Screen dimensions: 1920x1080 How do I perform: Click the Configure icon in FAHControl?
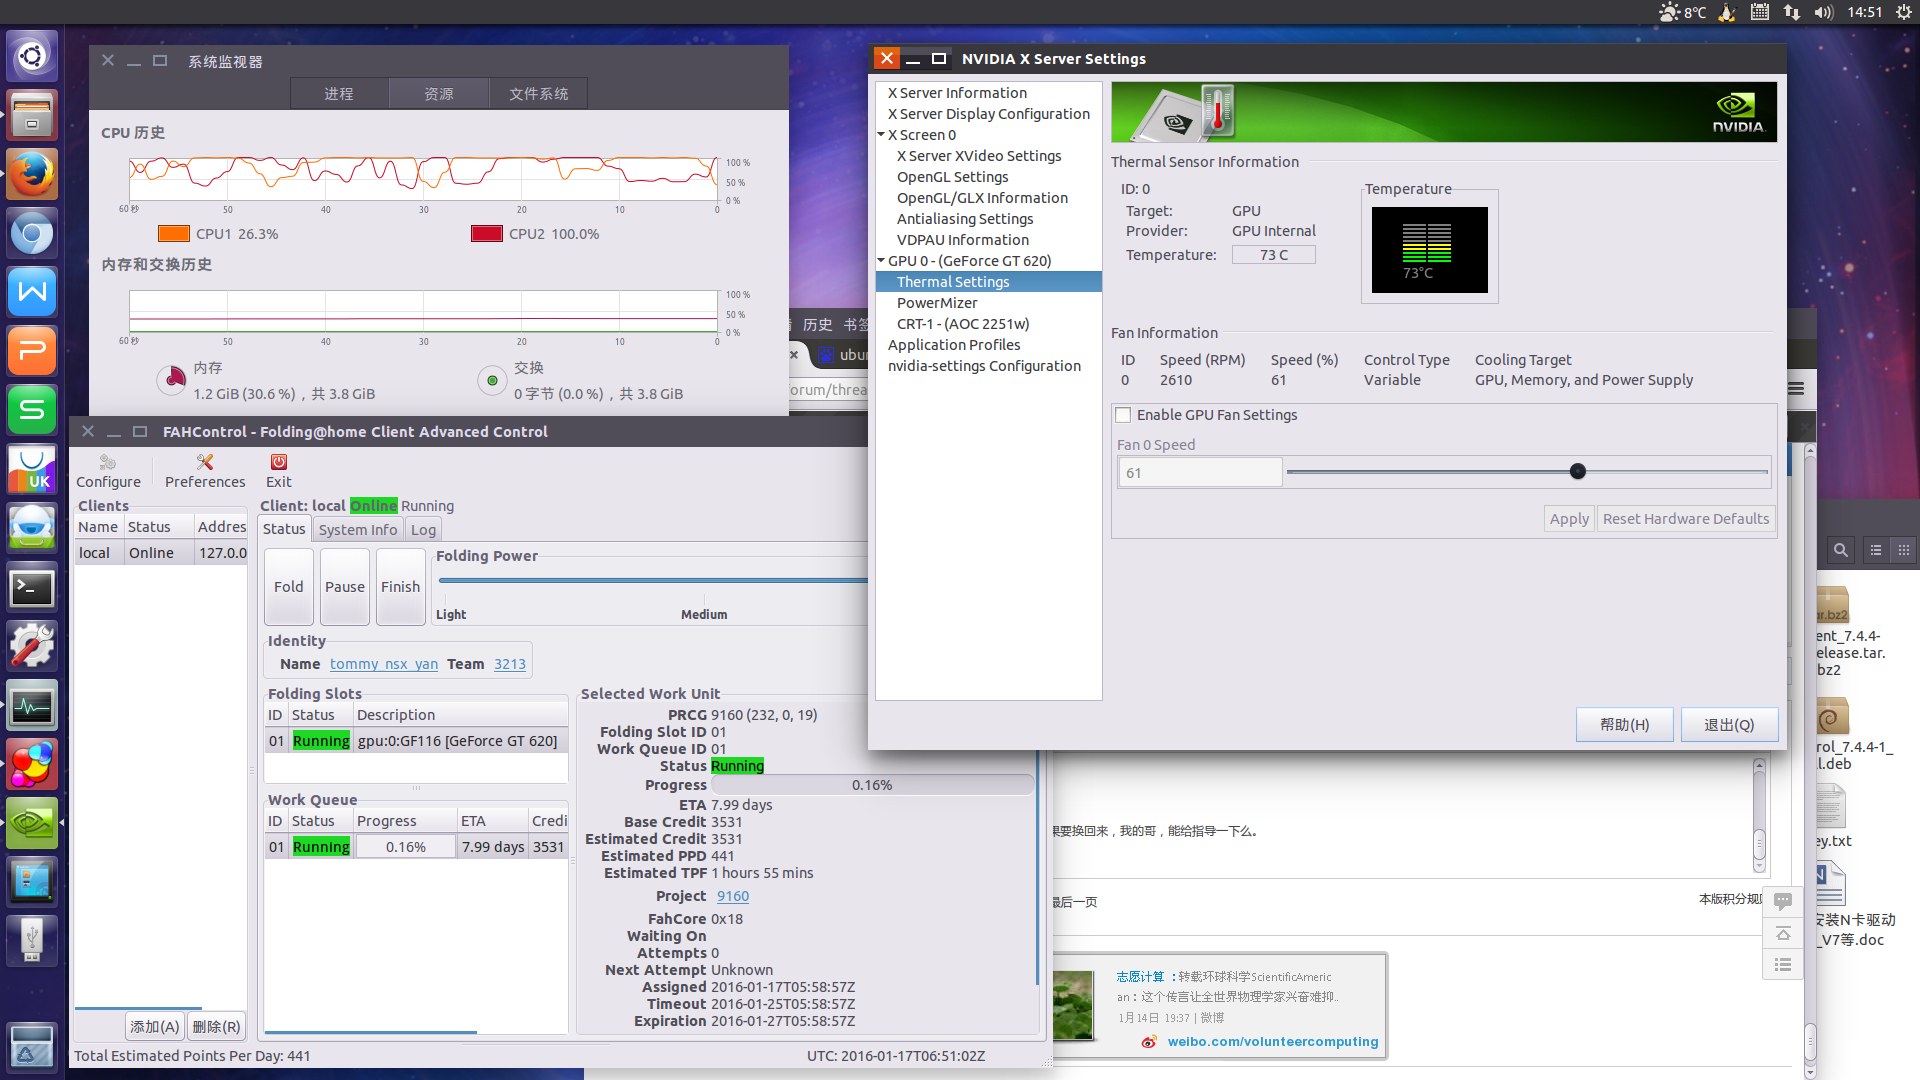pos(108,471)
